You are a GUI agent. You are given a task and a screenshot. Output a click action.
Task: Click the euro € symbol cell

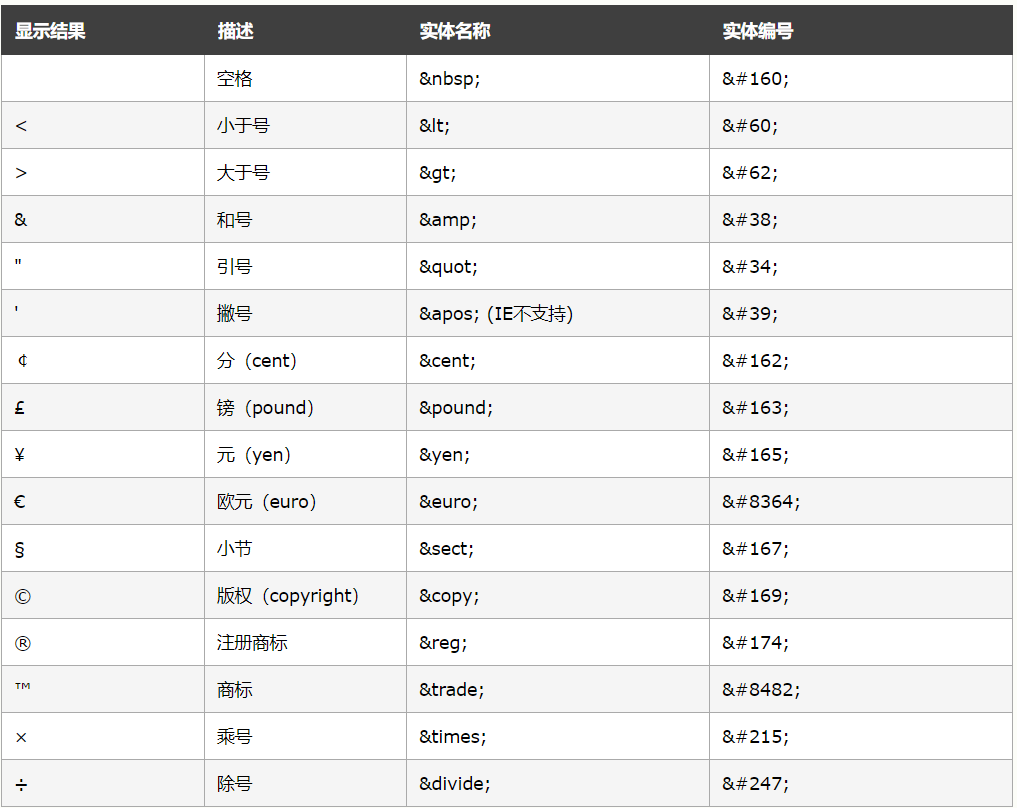pyautogui.click(x=20, y=502)
